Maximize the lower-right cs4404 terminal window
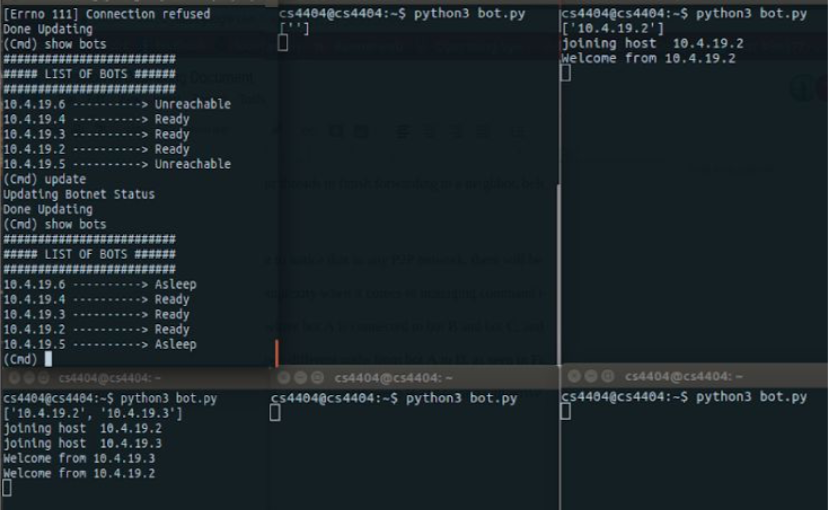The width and height of the screenshot is (828, 510). pos(605,377)
